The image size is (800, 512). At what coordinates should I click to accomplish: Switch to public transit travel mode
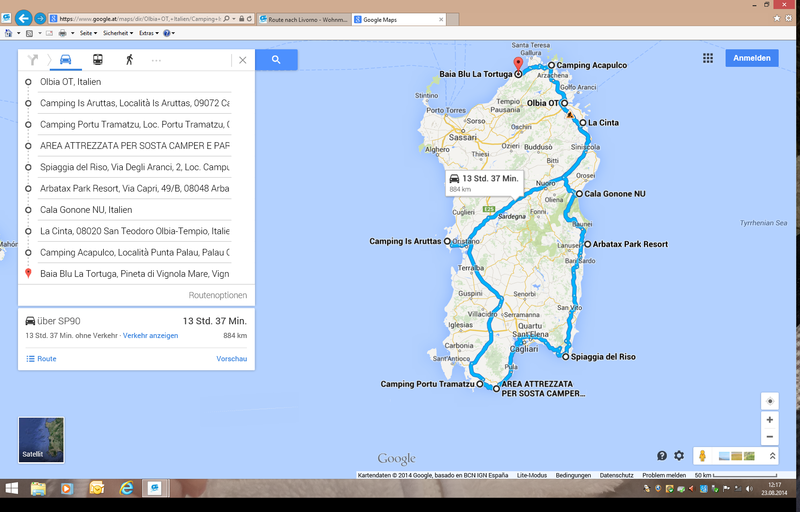(x=97, y=60)
